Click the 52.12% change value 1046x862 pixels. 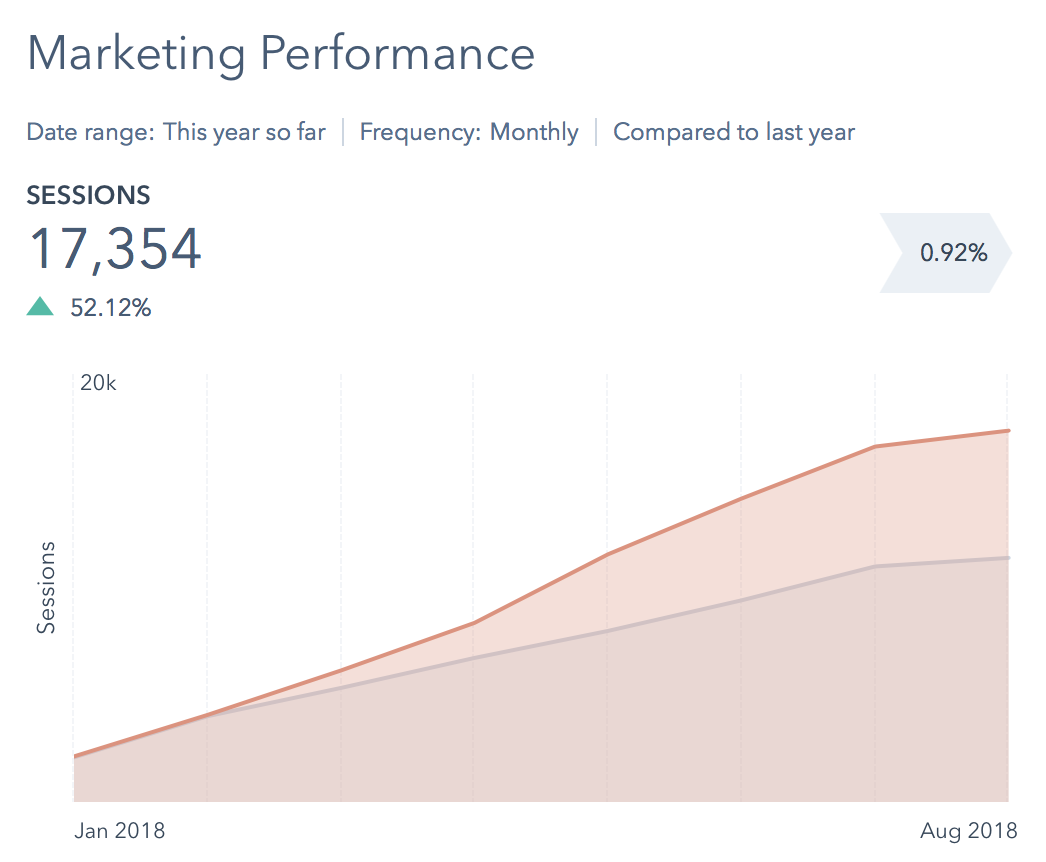110,308
